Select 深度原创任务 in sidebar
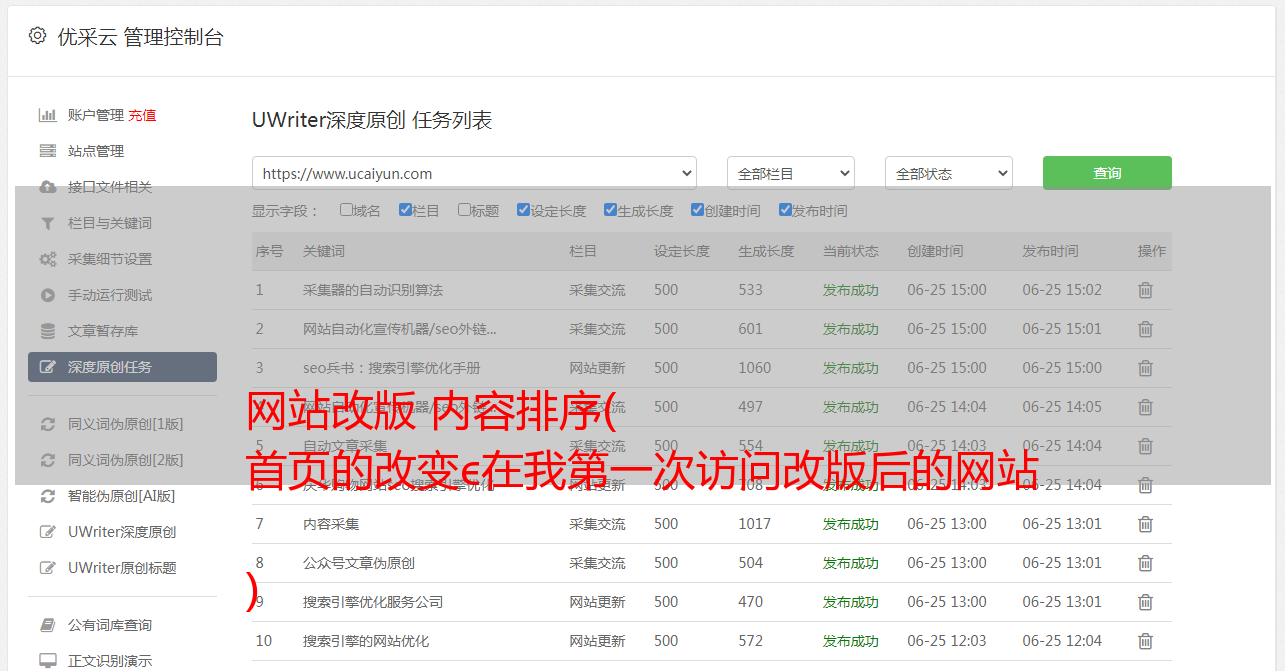1285x671 pixels. coord(122,367)
